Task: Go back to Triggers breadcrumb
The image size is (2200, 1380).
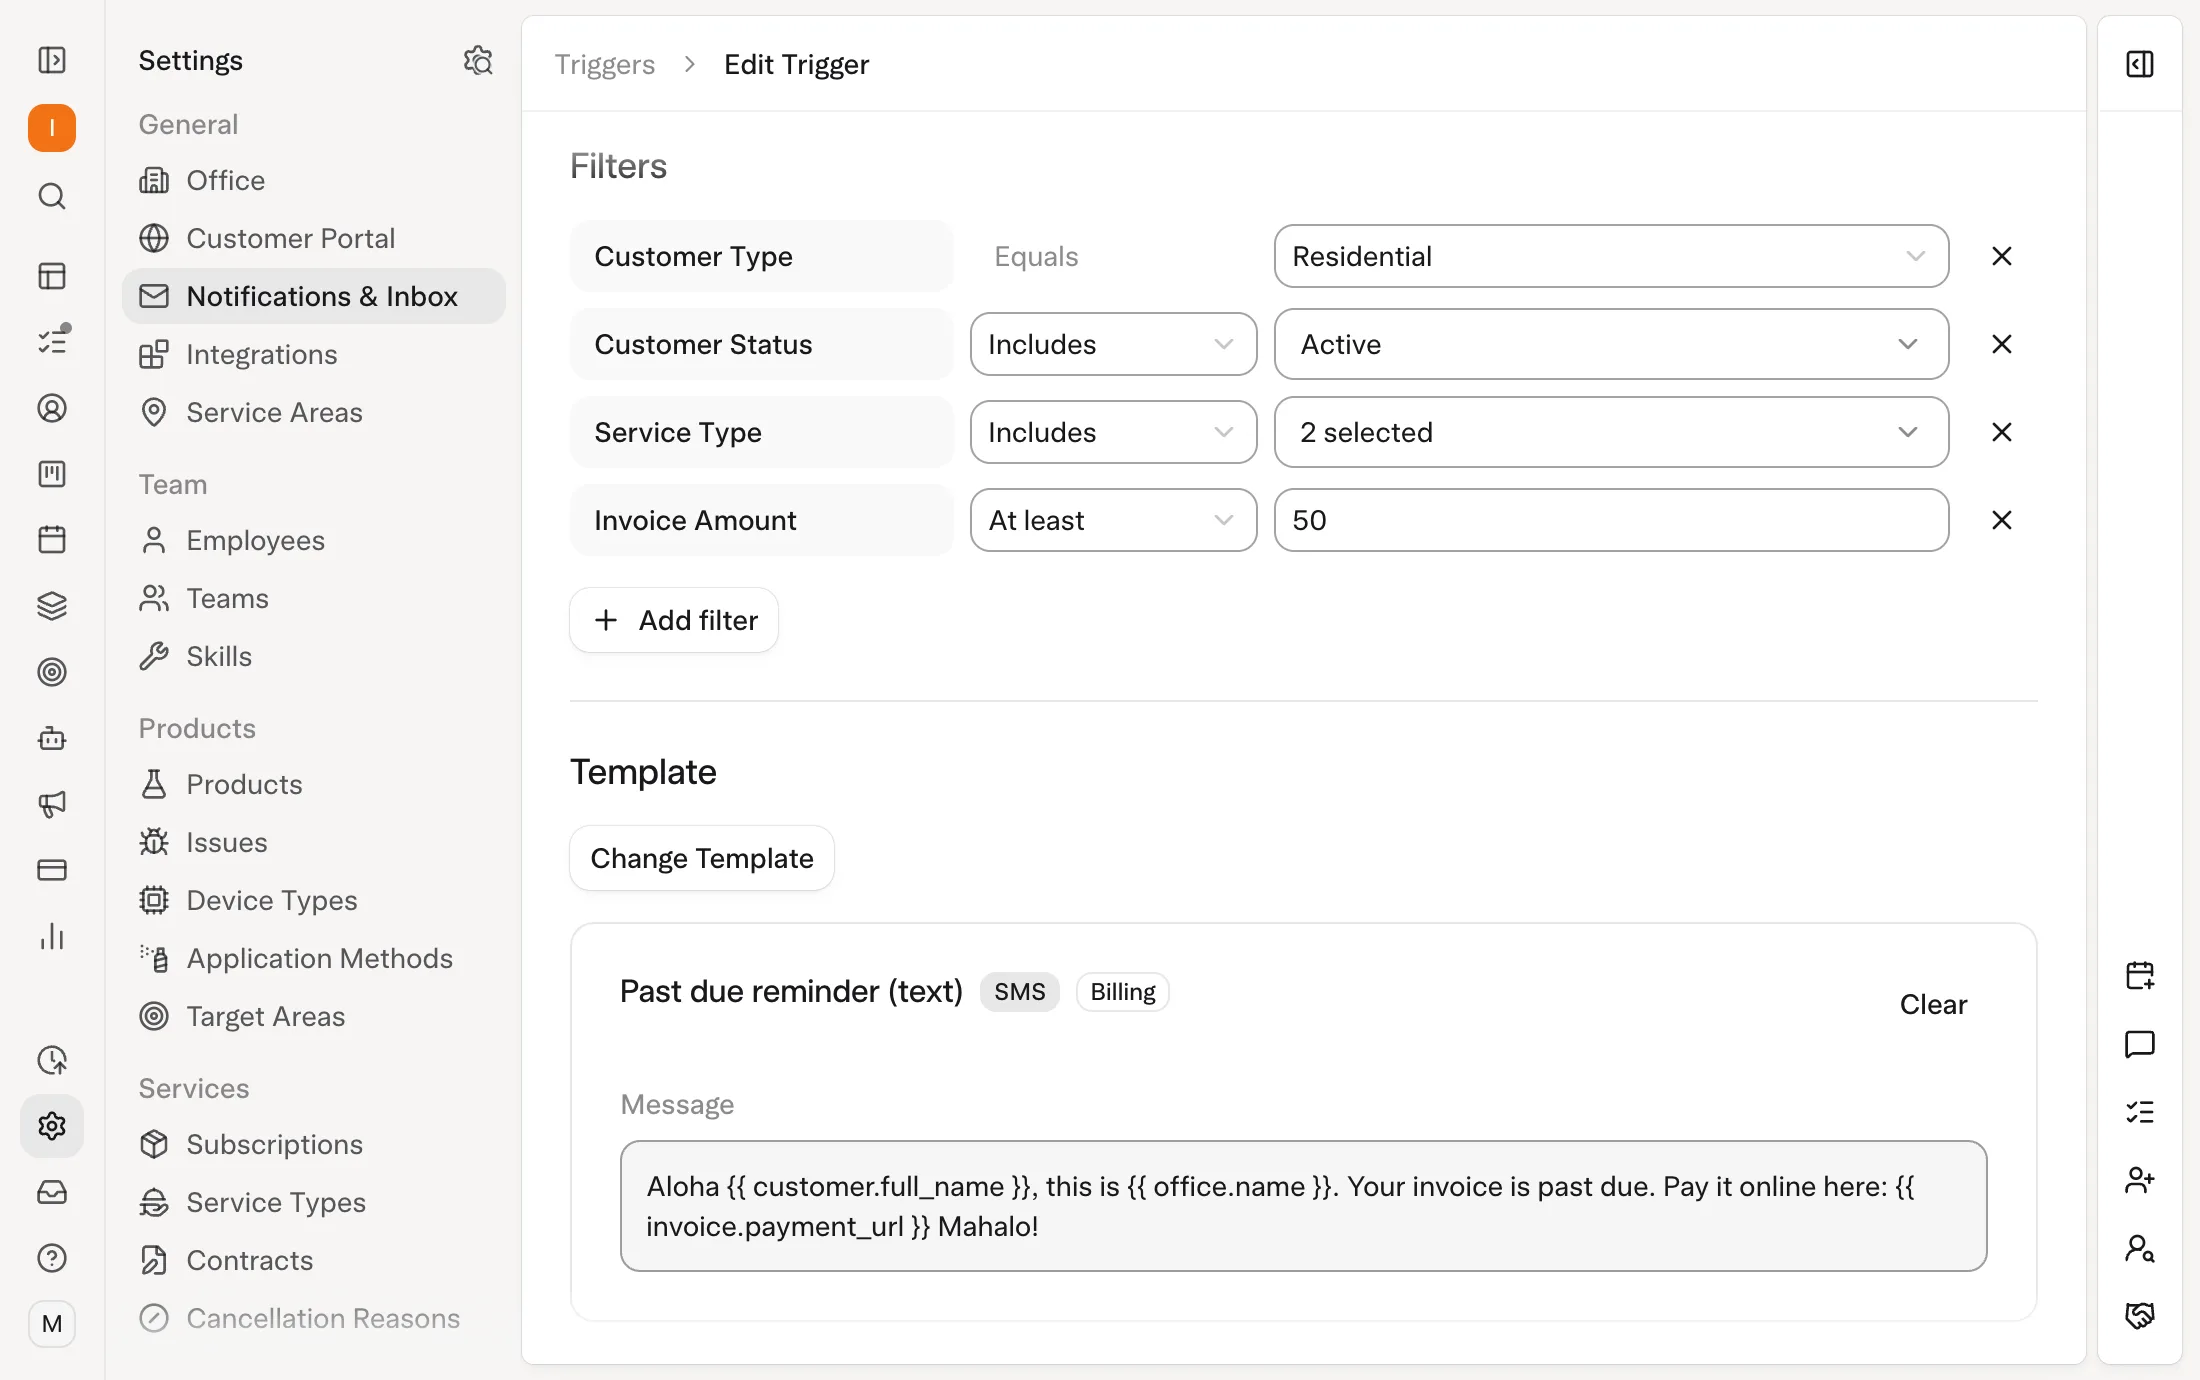Action: (604, 64)
